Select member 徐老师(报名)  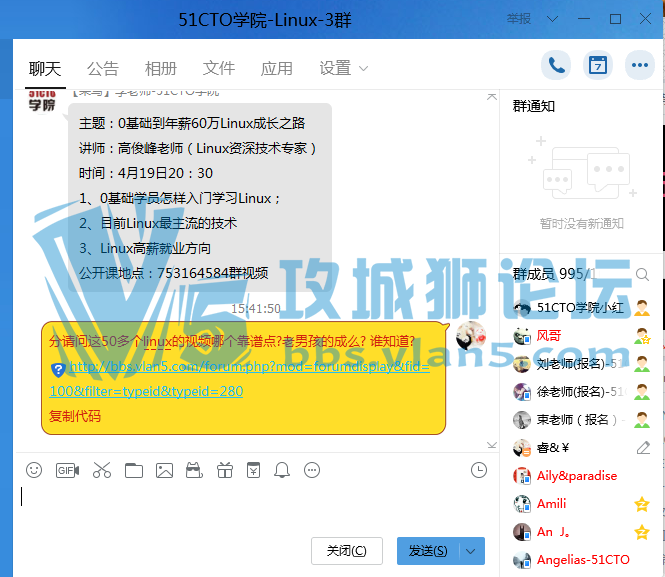point(582,392)
